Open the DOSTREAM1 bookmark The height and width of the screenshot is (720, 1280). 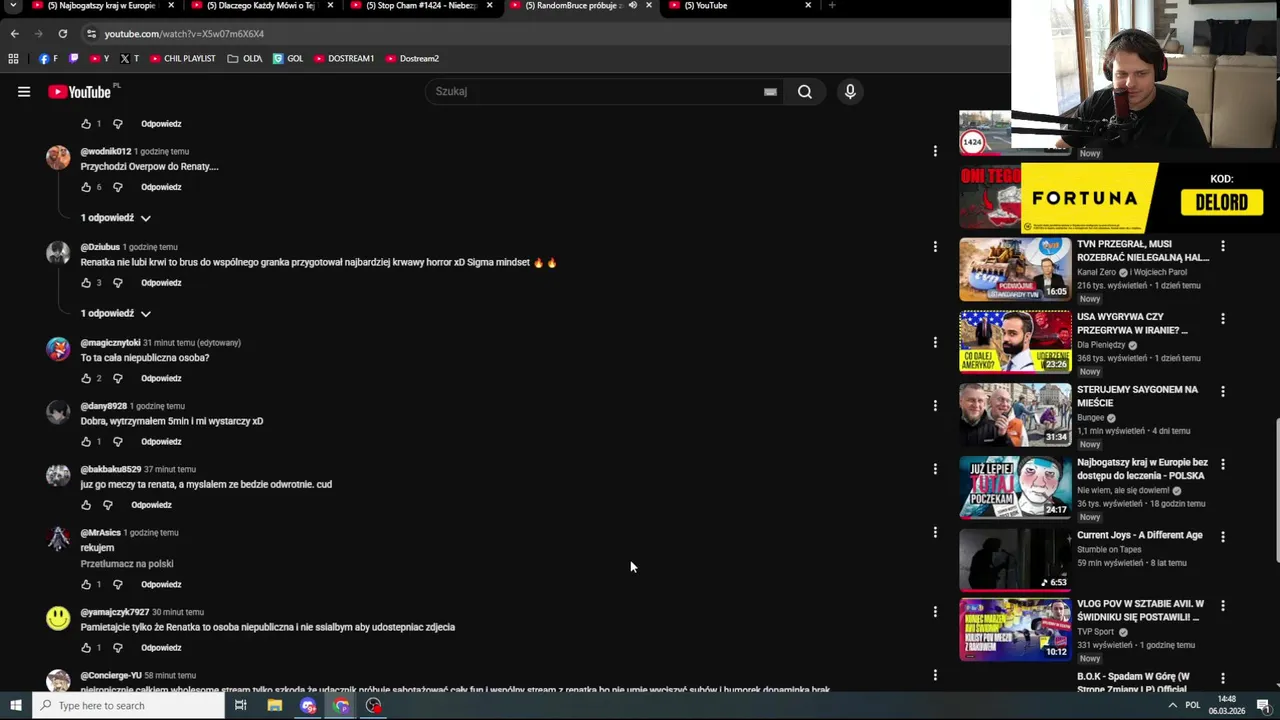[x=344, y=58]
